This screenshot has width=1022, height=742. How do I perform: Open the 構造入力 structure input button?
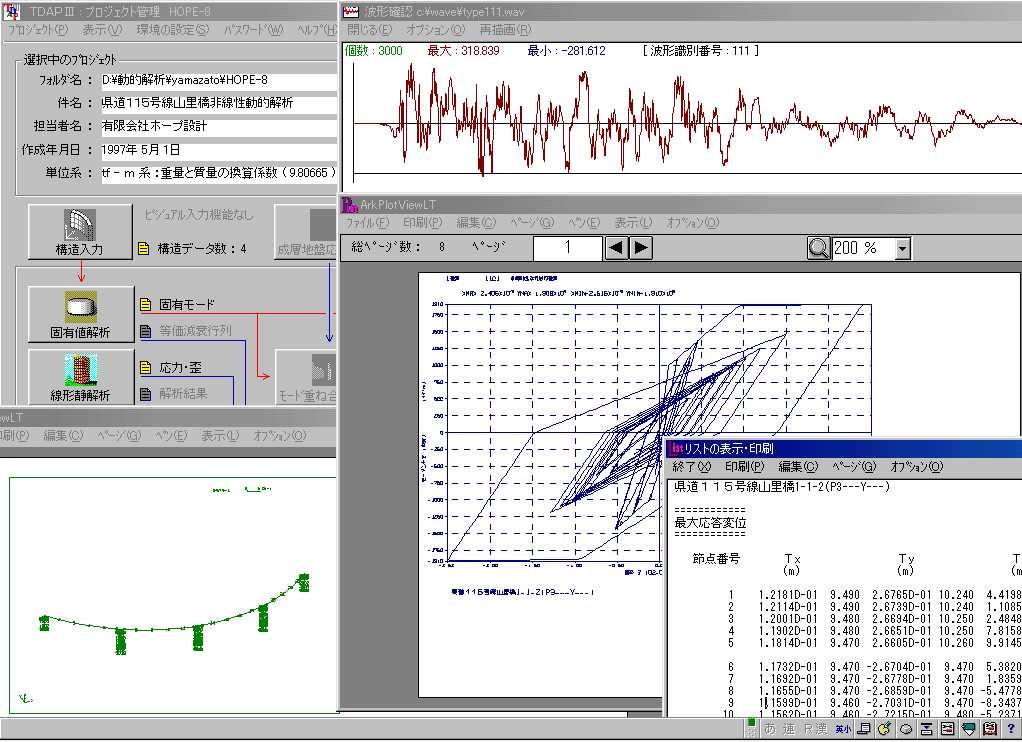click(x=80, y=231)
